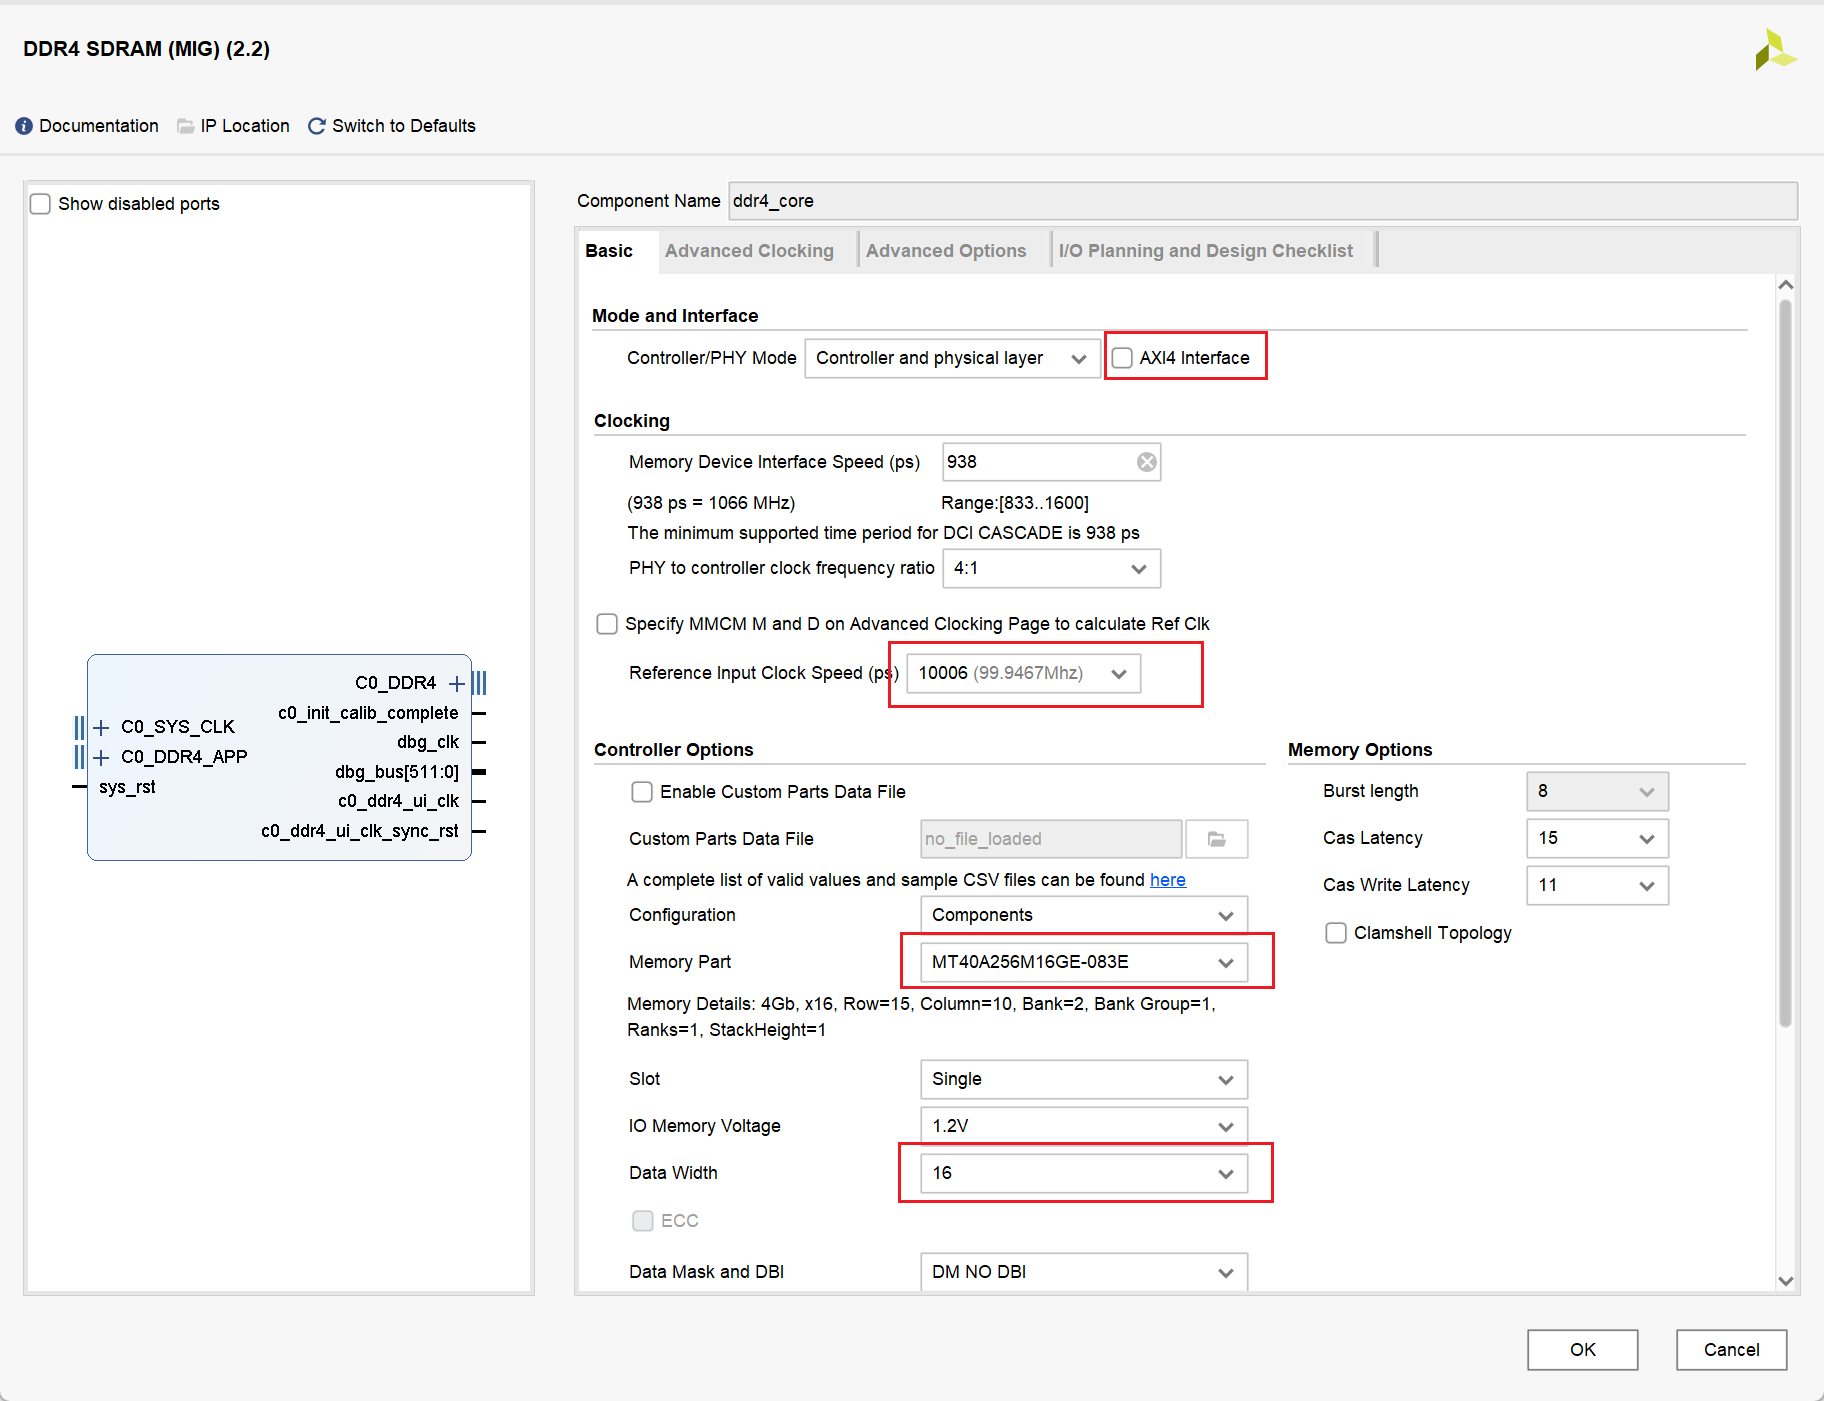Expand the C0_SYS_CLK port plus icon
The image size is (1824, 1401).
click(x=101, y=727)
